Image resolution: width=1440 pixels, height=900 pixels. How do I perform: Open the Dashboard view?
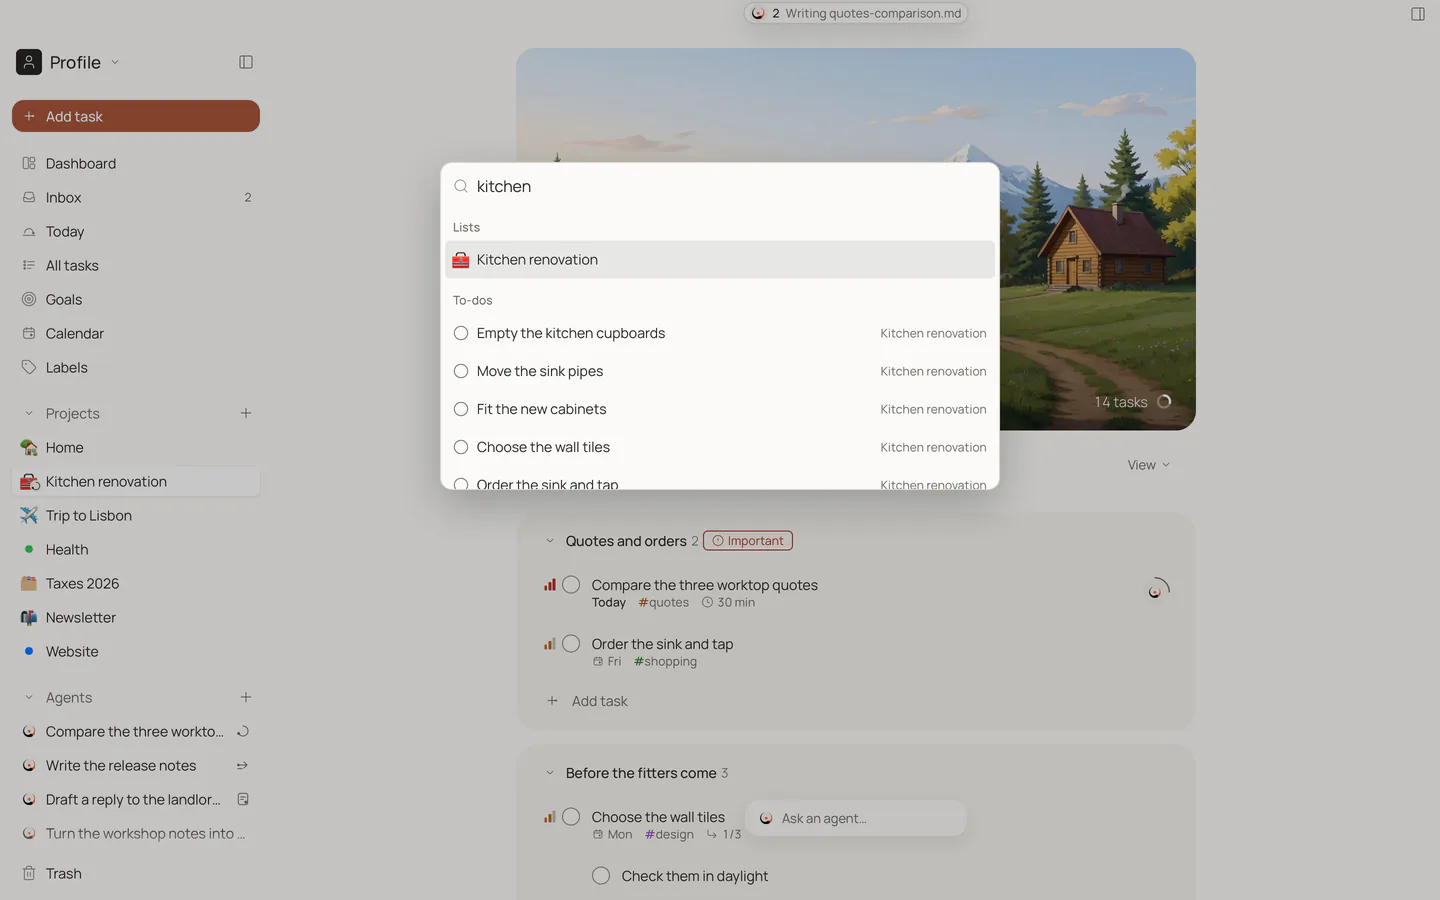(136, 163)
